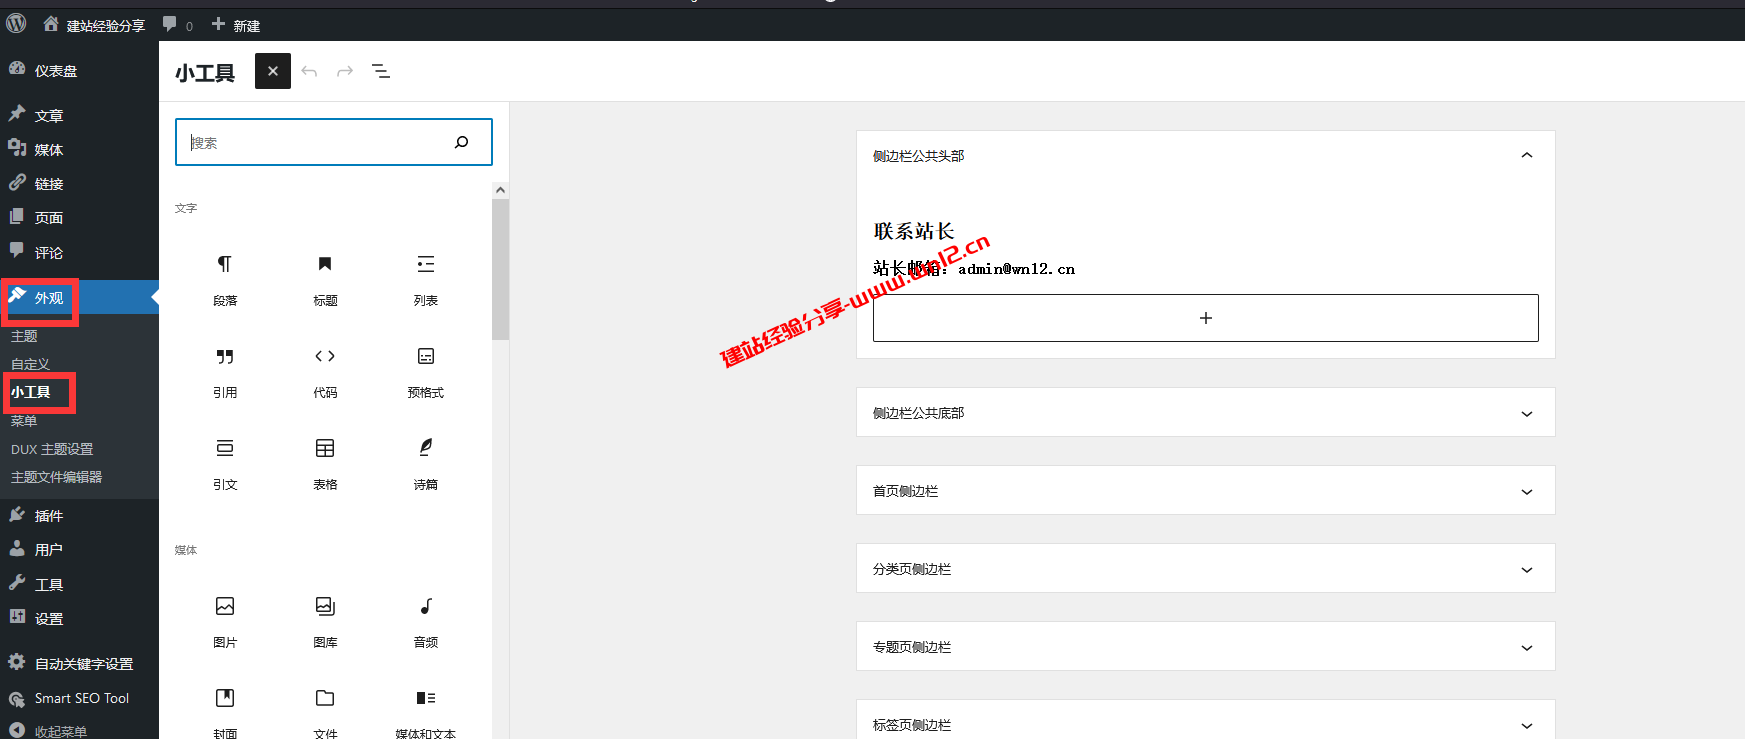The image size is (1745, 739).
Task: Go to 自定义 (Customize) submenu
Action: [30, 364]
